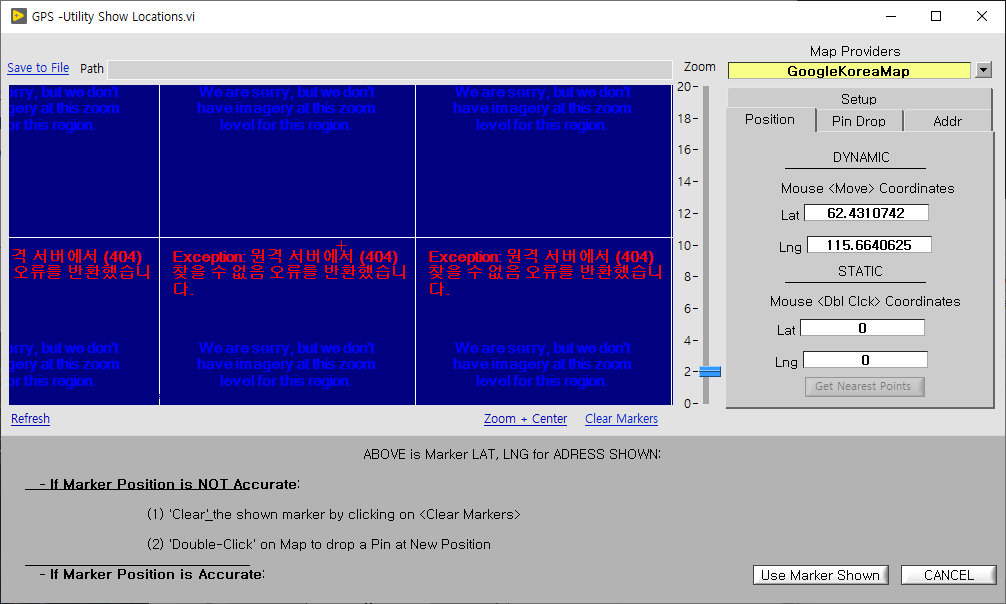Clear markers via the Clear Markers link
1006x604 pixels.
[621, 418]
